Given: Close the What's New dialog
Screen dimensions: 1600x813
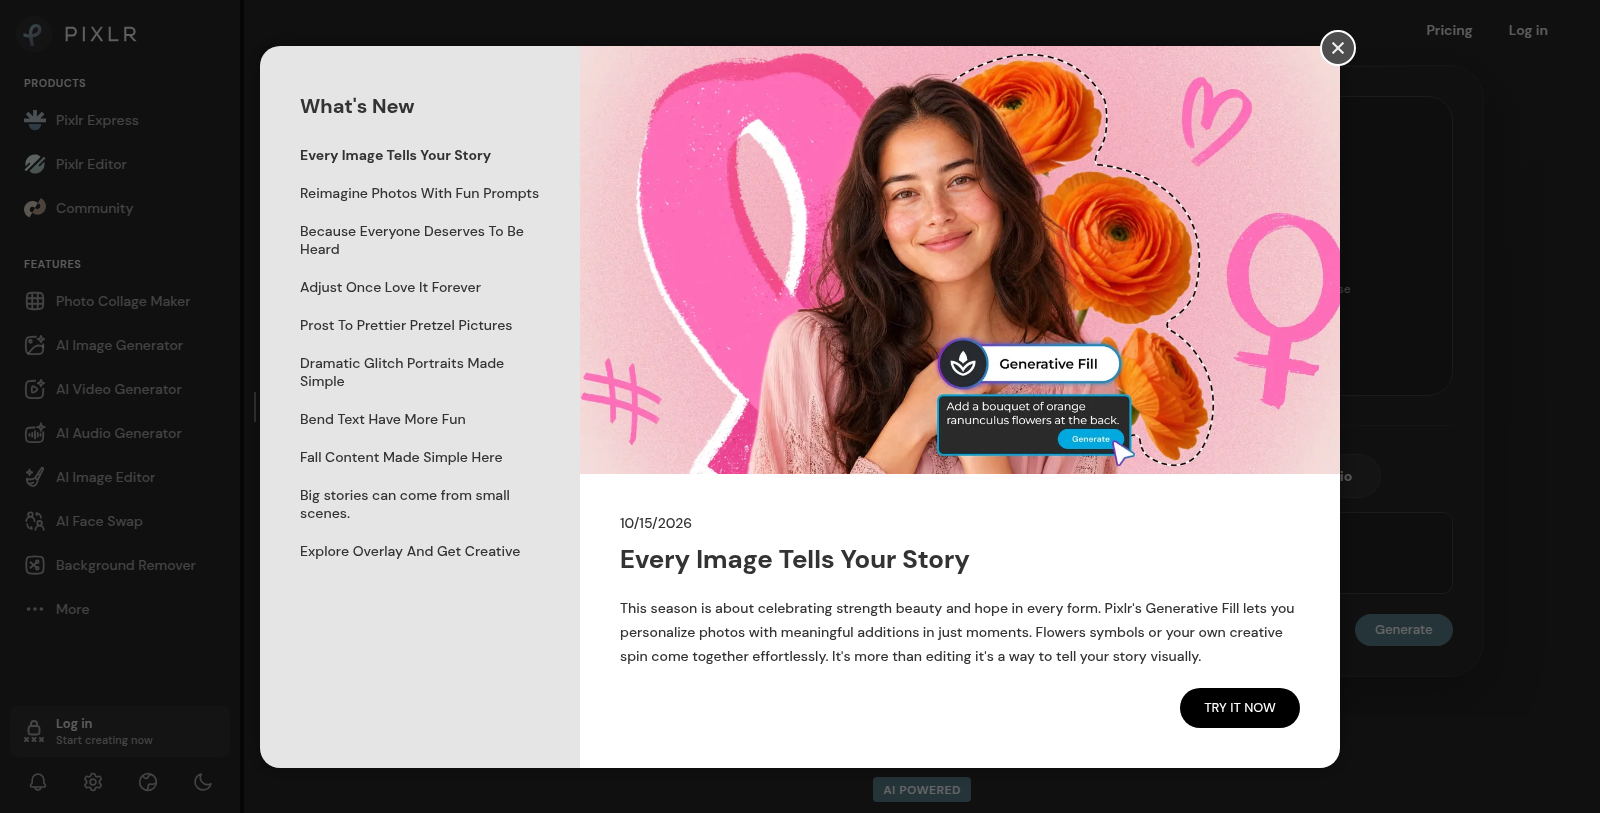Looking at the screenshot, I should tap(1338, 48).
